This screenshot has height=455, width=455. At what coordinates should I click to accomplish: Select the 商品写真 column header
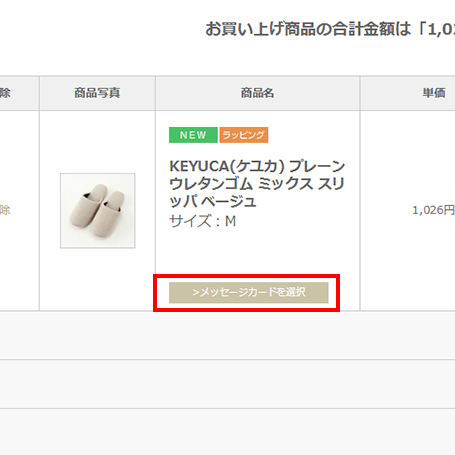(97, 93)
